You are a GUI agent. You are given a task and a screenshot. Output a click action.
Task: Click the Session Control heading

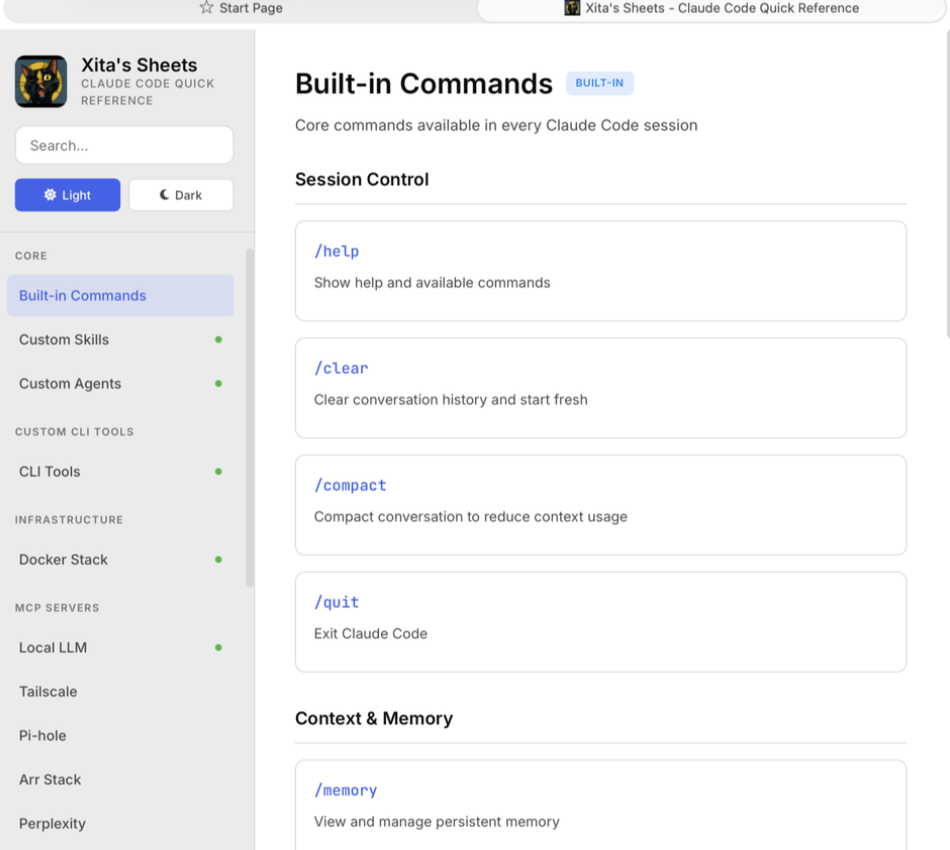(362, 179)
